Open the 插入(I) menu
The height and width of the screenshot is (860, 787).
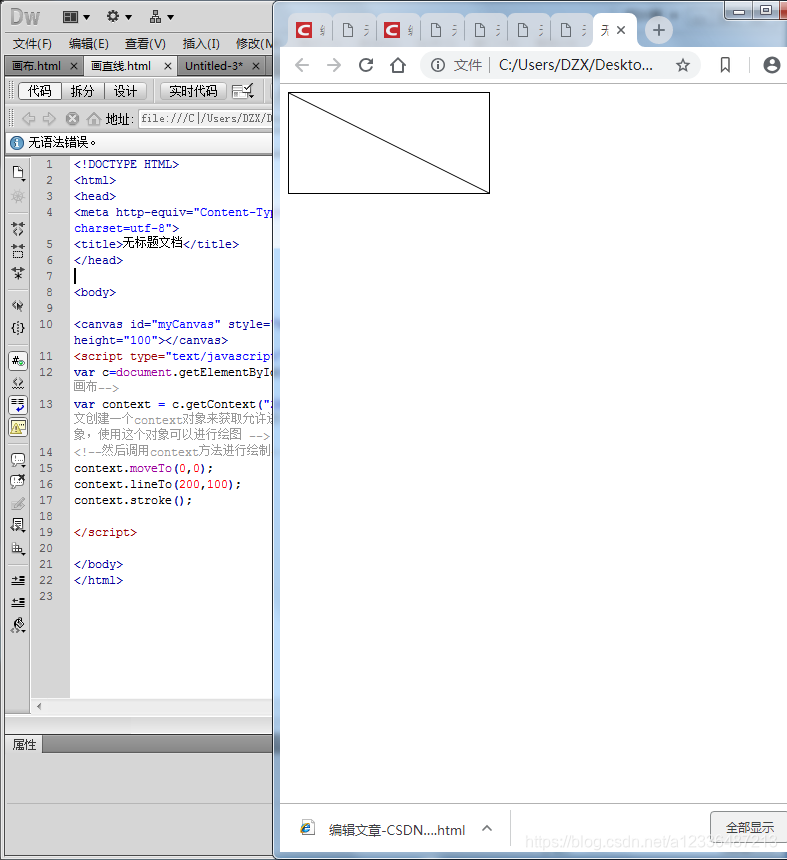pos(201,43)
